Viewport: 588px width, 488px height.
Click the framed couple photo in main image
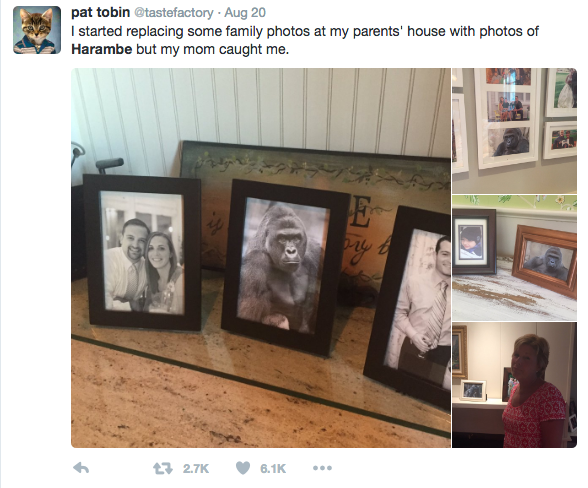coord(142,252)
